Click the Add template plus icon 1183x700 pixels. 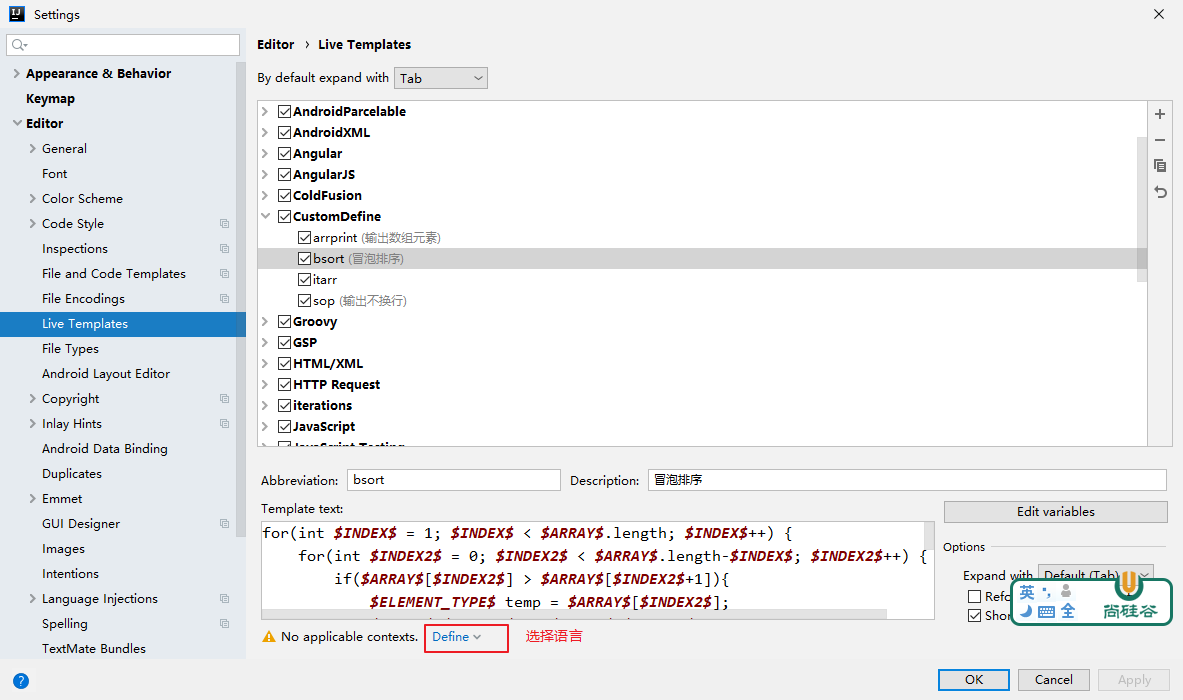pyautogui.click(x=1160, y=115)
